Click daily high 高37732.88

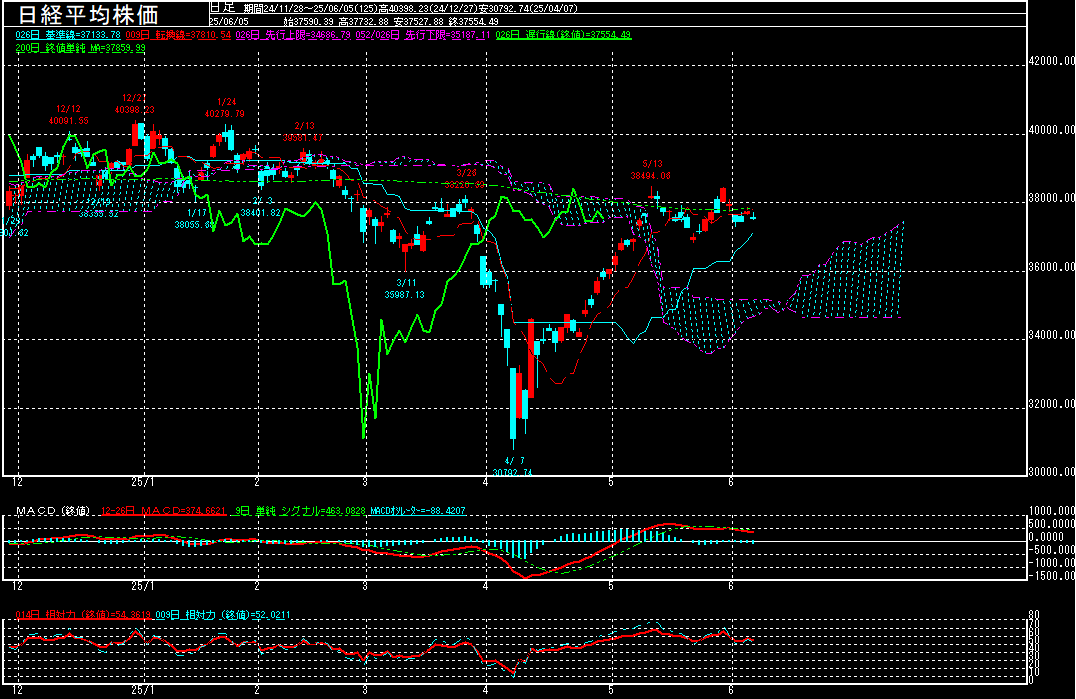point(364,21)
